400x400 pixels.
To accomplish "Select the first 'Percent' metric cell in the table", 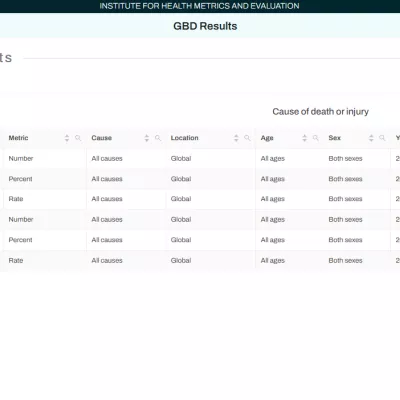I will coord(21,179).
